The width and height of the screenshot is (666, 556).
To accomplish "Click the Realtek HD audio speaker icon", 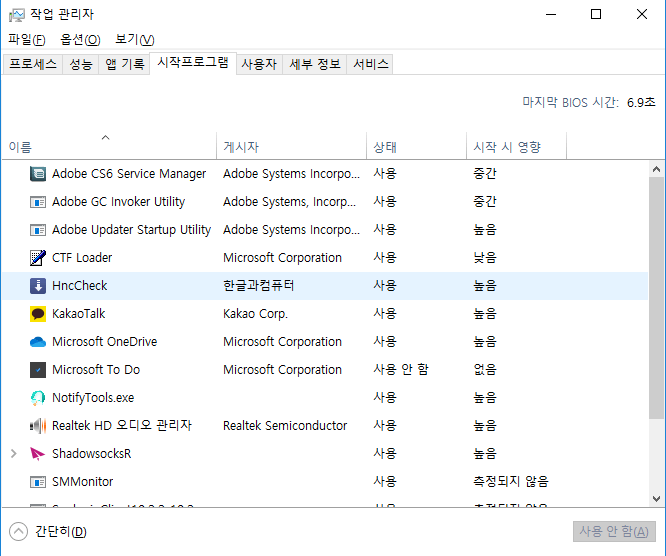I will click(38, 426).
